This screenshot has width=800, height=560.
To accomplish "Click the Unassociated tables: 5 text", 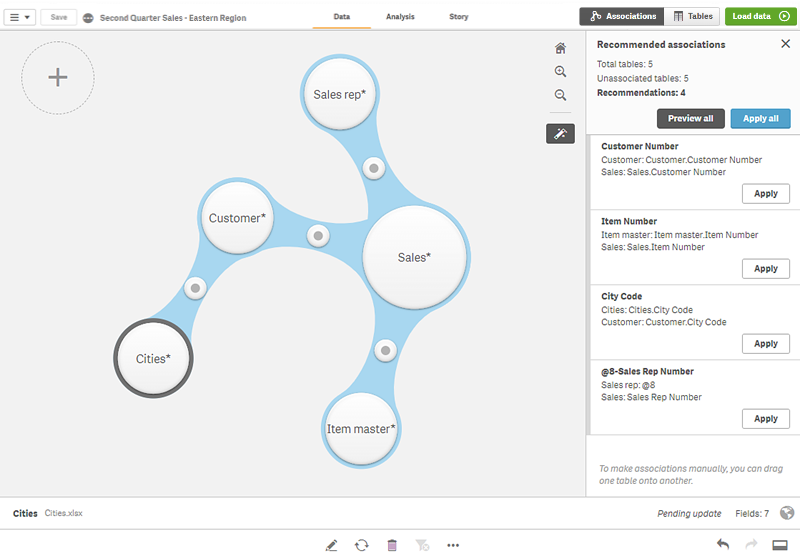I will tap(642, 79).
